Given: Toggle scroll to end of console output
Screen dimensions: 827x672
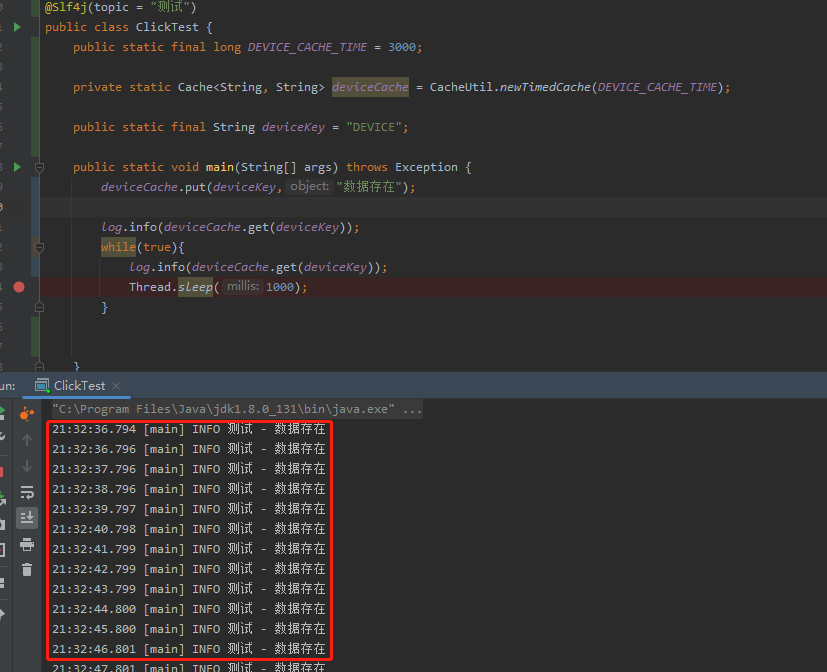Looking at the screenshot, I should click(x=27, y=517).
